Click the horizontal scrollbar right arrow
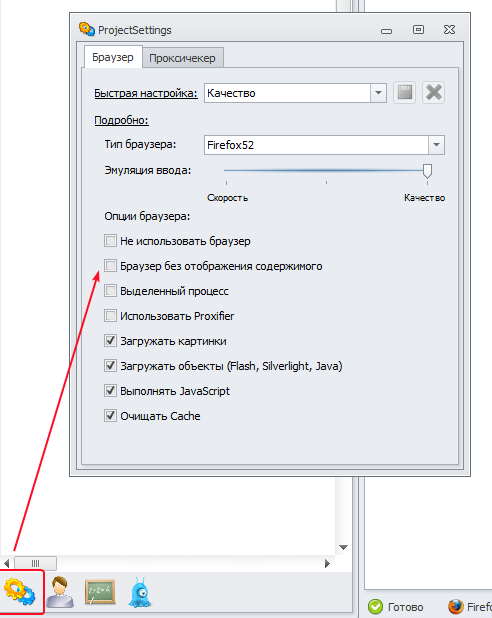The width and height of the screenshot is (492, 618). (x=327, y=564)
